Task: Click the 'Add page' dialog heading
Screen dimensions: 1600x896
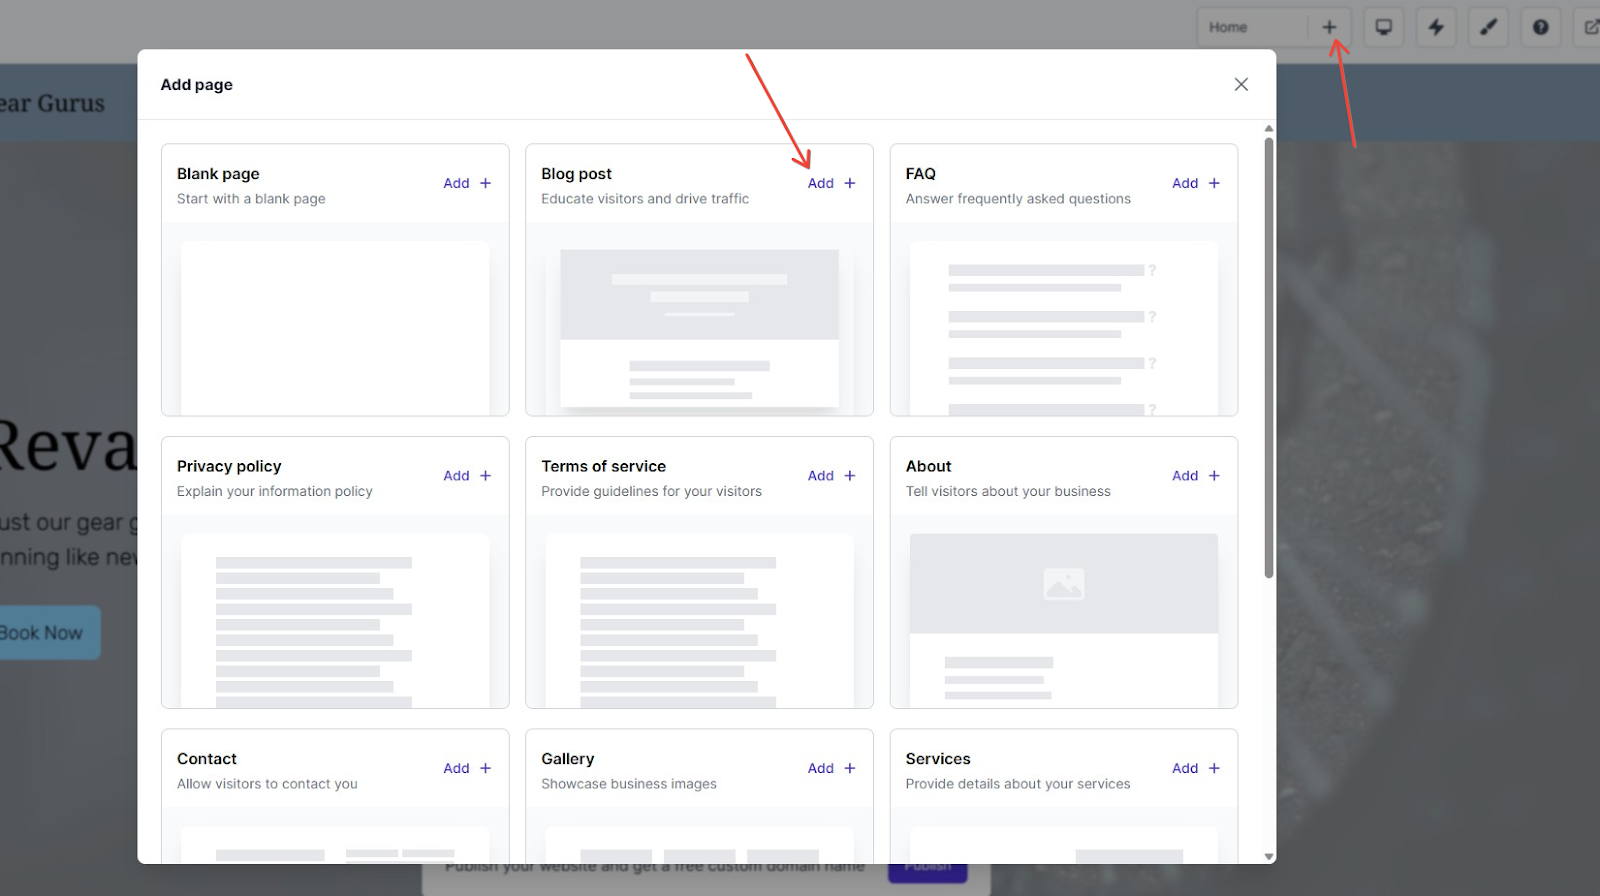Action: pyautogui.click(x=196, y=85)
